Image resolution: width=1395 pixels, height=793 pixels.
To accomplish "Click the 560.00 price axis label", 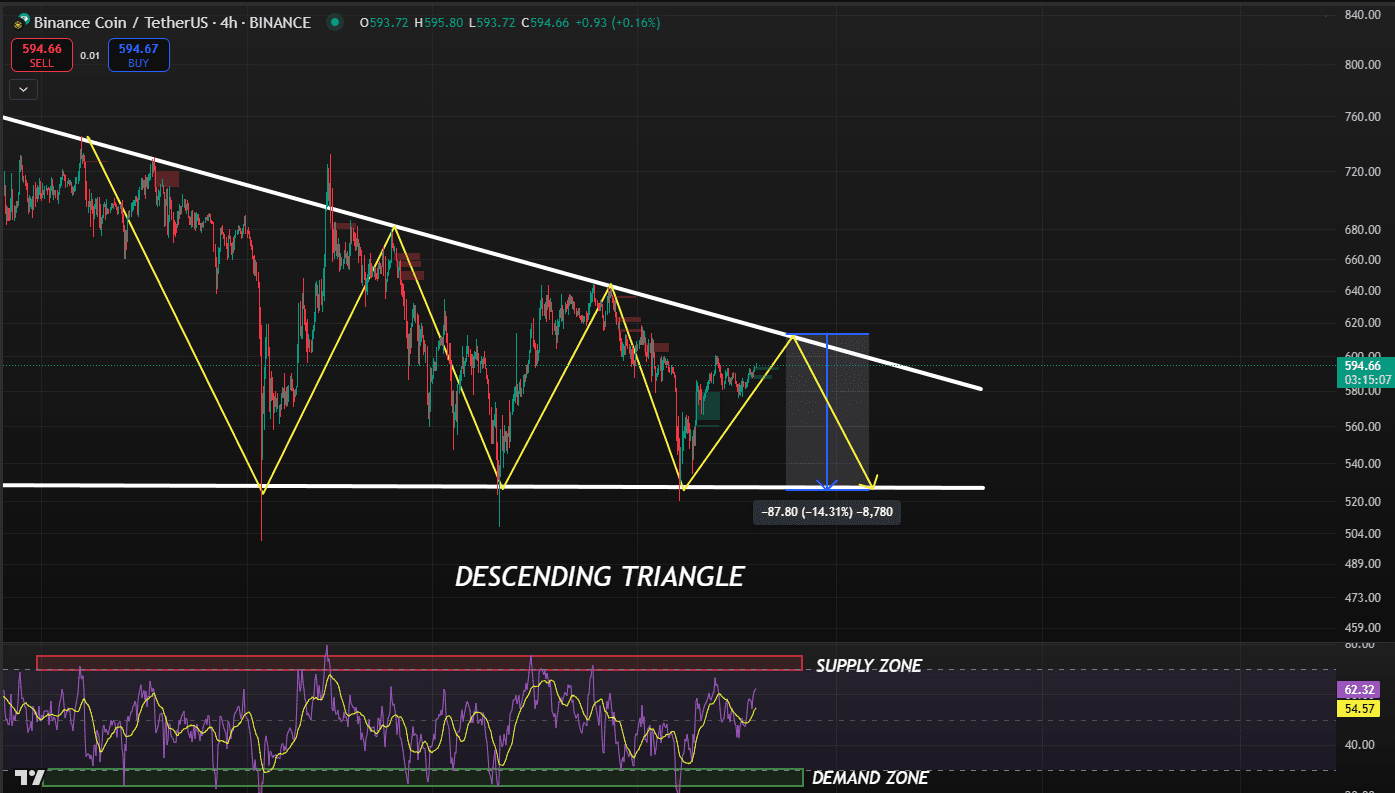I will (x=1362, y=427).
